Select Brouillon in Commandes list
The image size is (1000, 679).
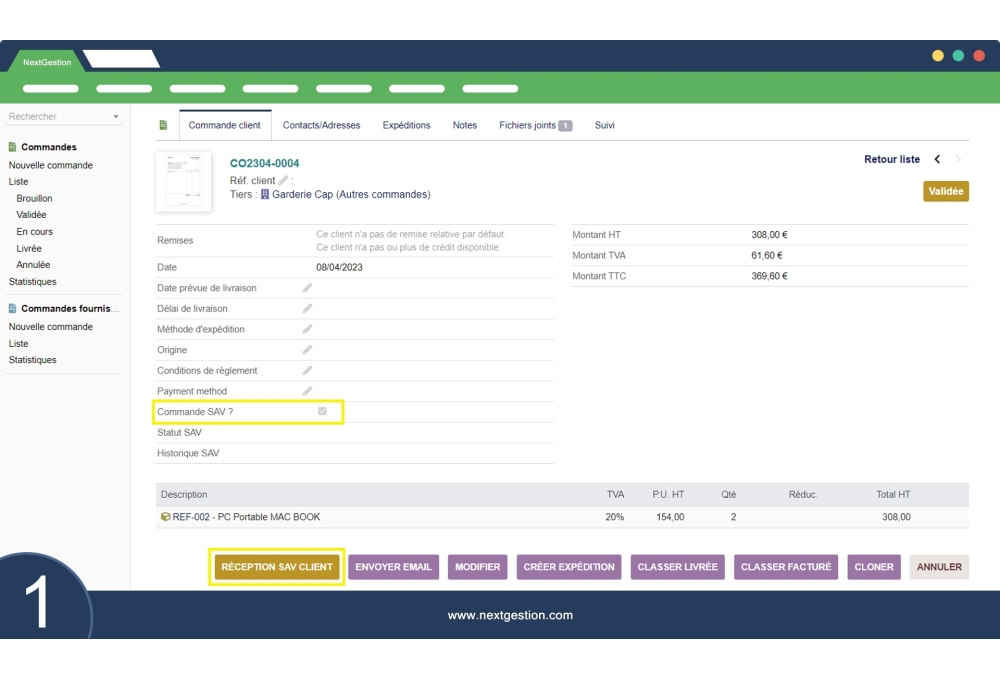(x=34, y=198)
